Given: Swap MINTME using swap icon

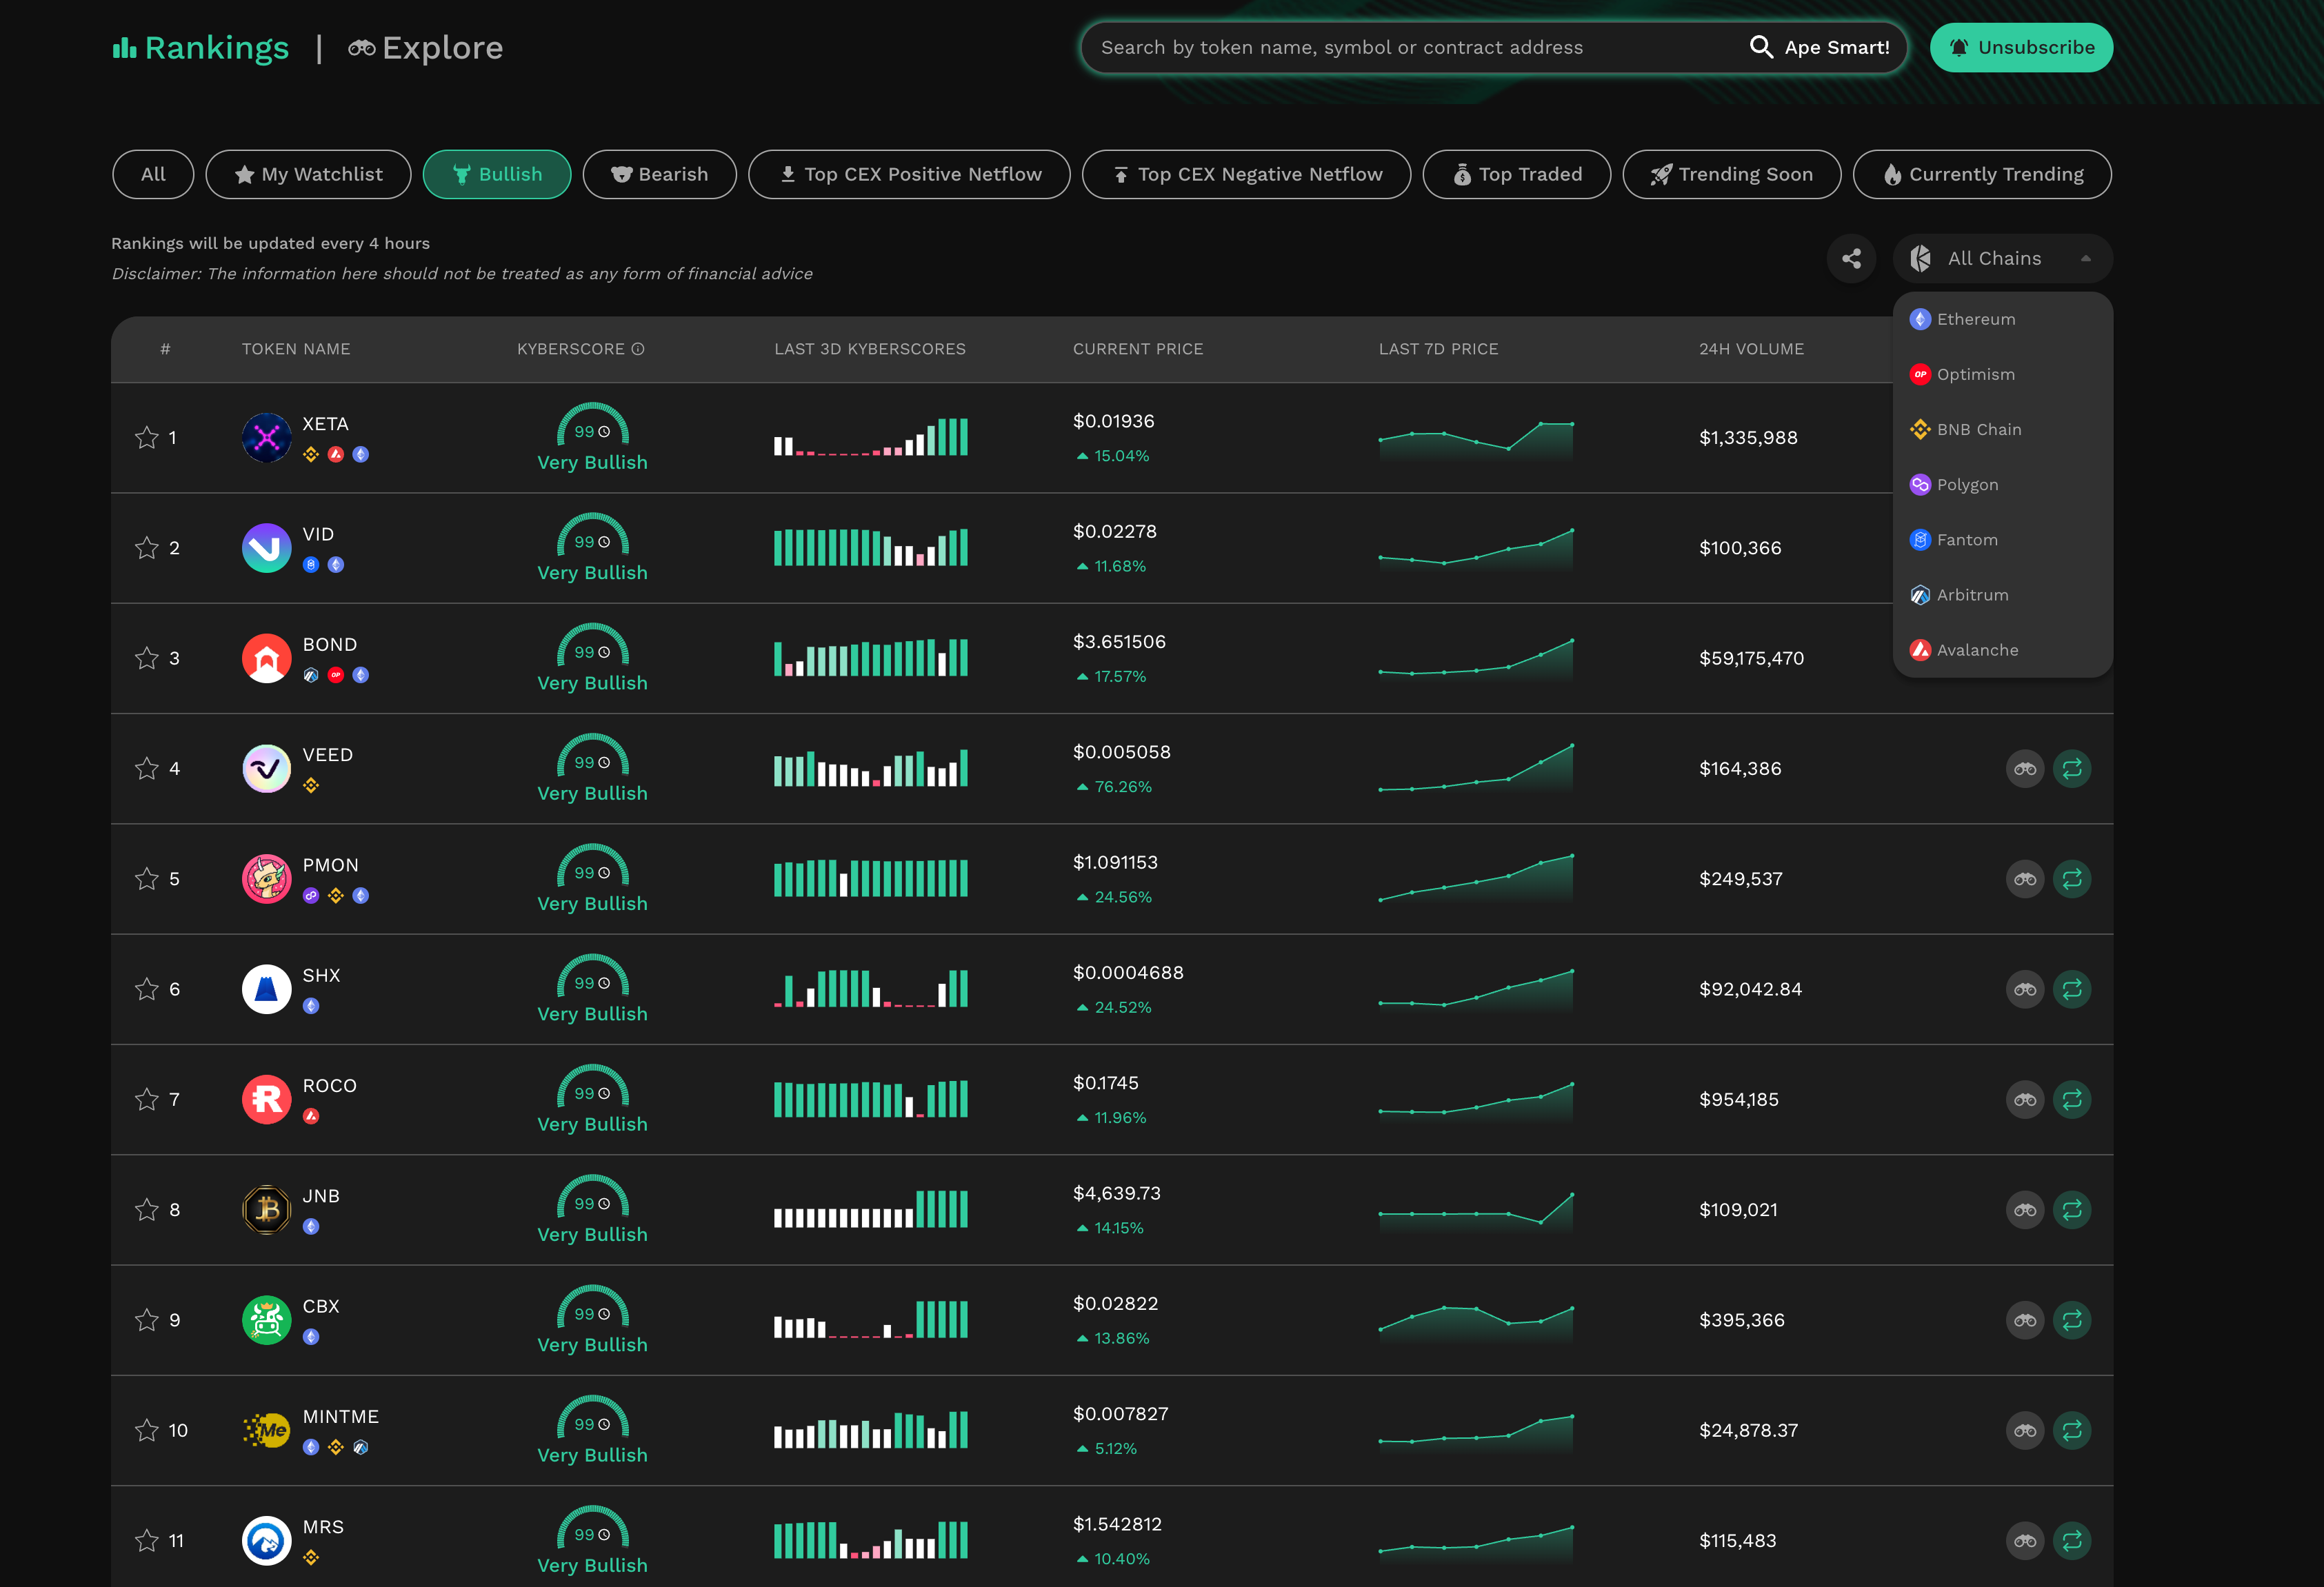Looking at the screenshot, I should [2072, 1431].
